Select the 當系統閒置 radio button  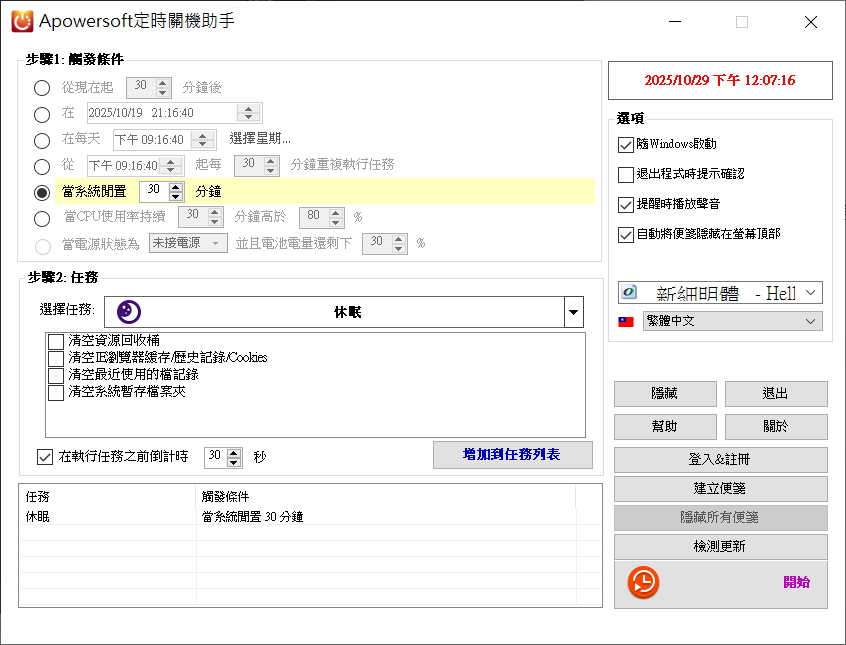point(42,192)
